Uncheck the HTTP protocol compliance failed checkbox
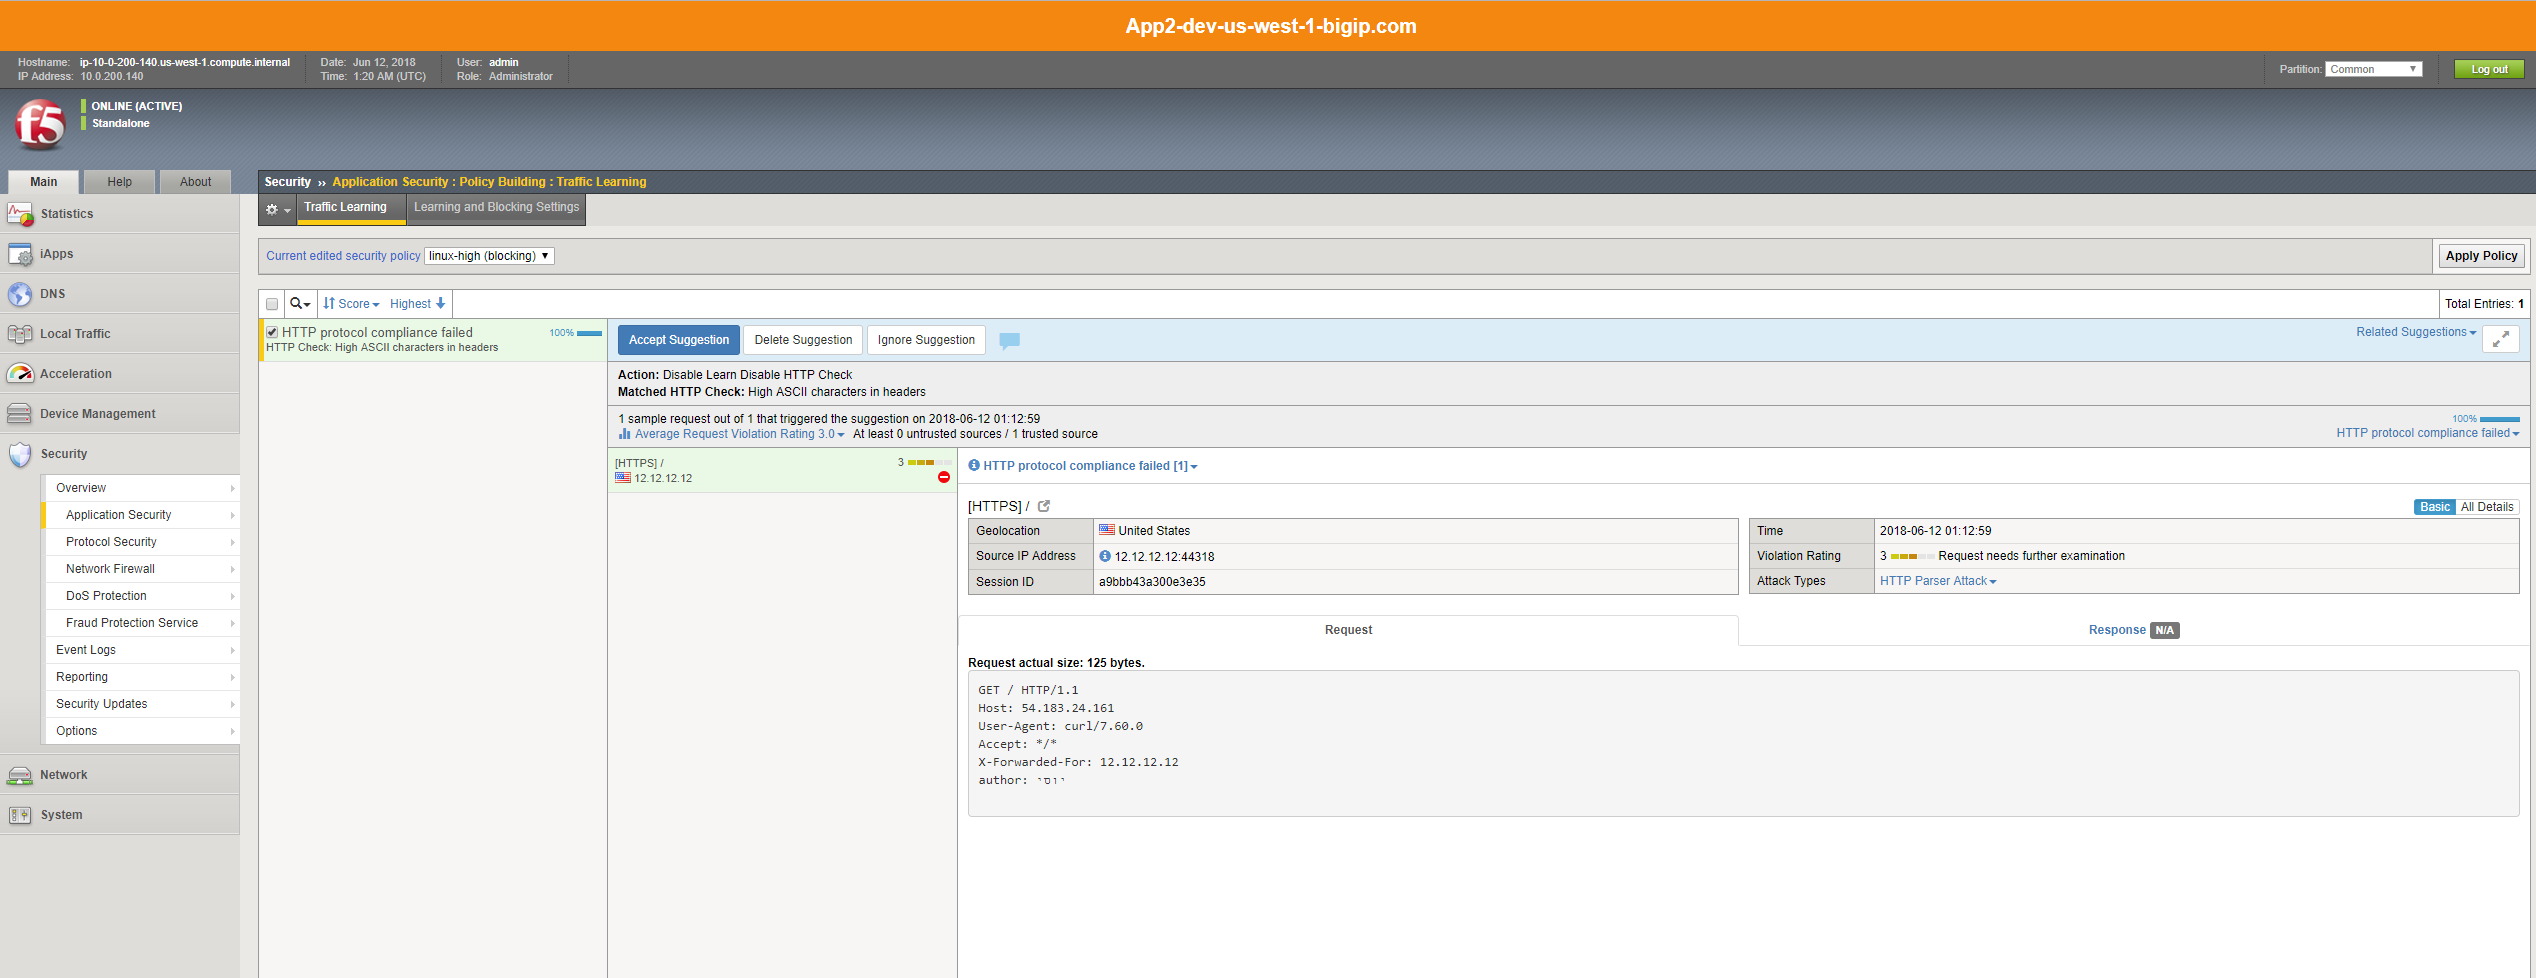This screenshot has width=2536, height=978. click(x=272, y=332)
